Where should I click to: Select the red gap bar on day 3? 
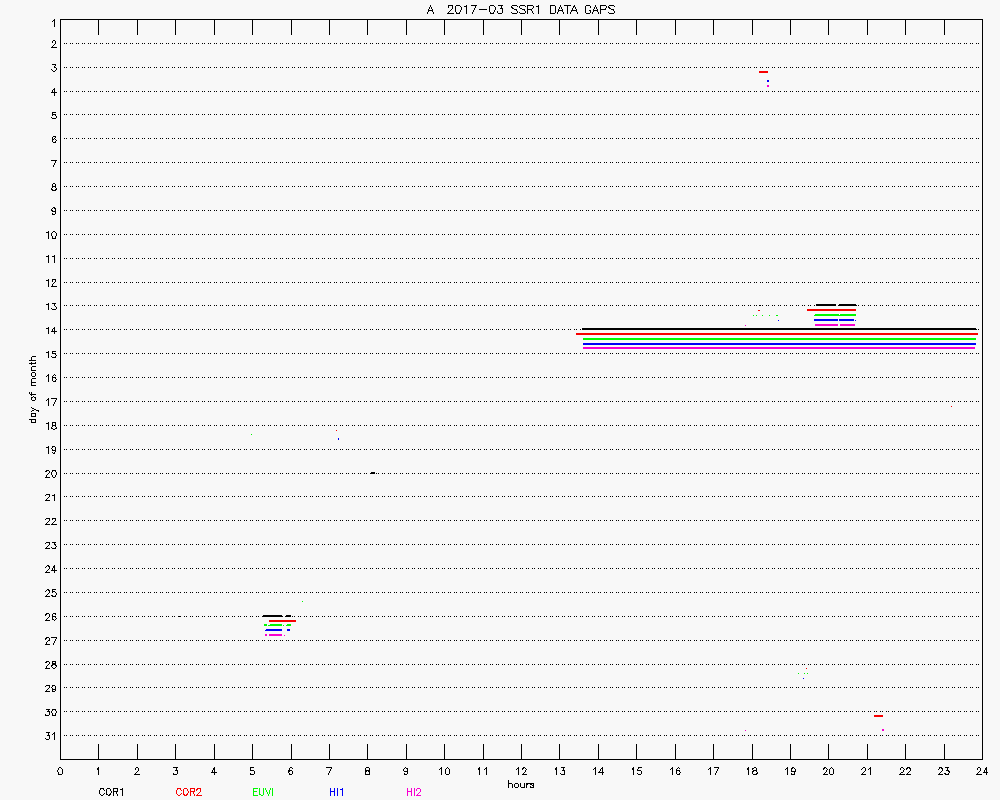tap(763, 72)
